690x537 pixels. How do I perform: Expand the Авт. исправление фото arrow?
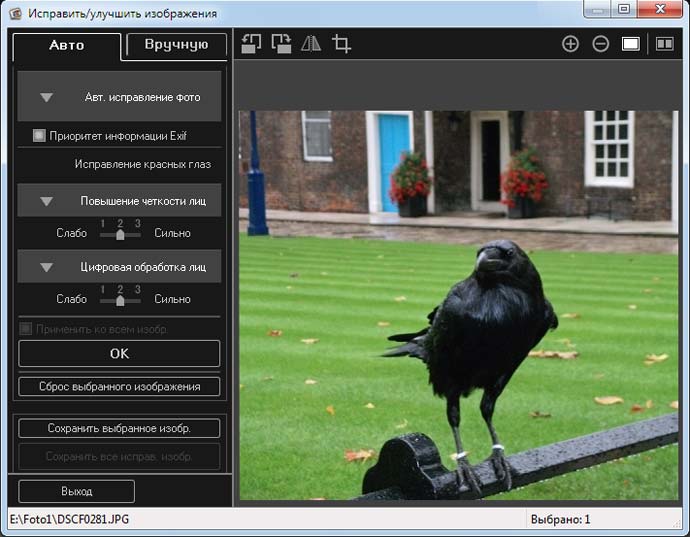pyautogui.click(x=47, y=97)
